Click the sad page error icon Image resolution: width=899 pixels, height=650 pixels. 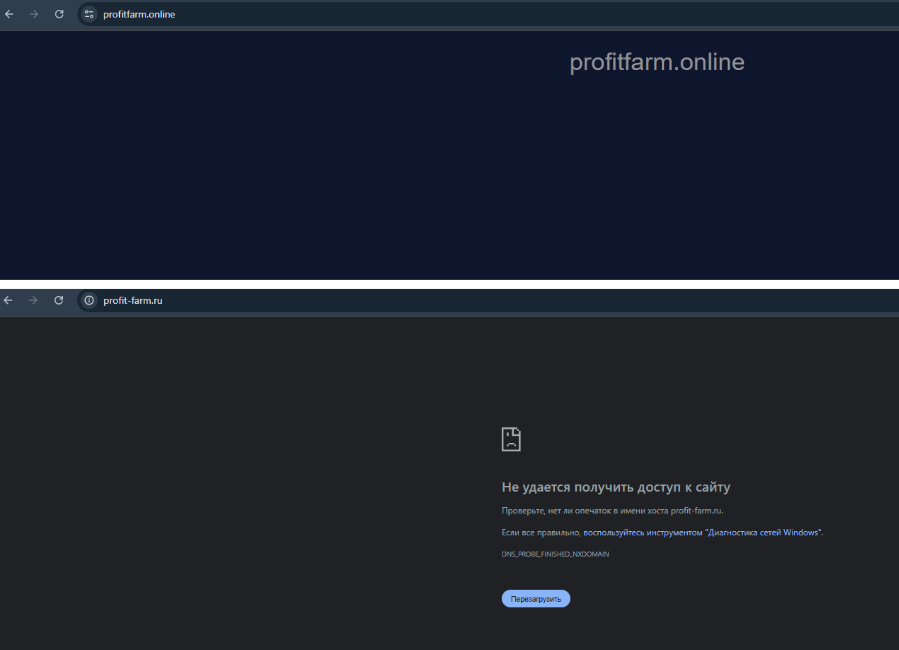tap(511, 439)
